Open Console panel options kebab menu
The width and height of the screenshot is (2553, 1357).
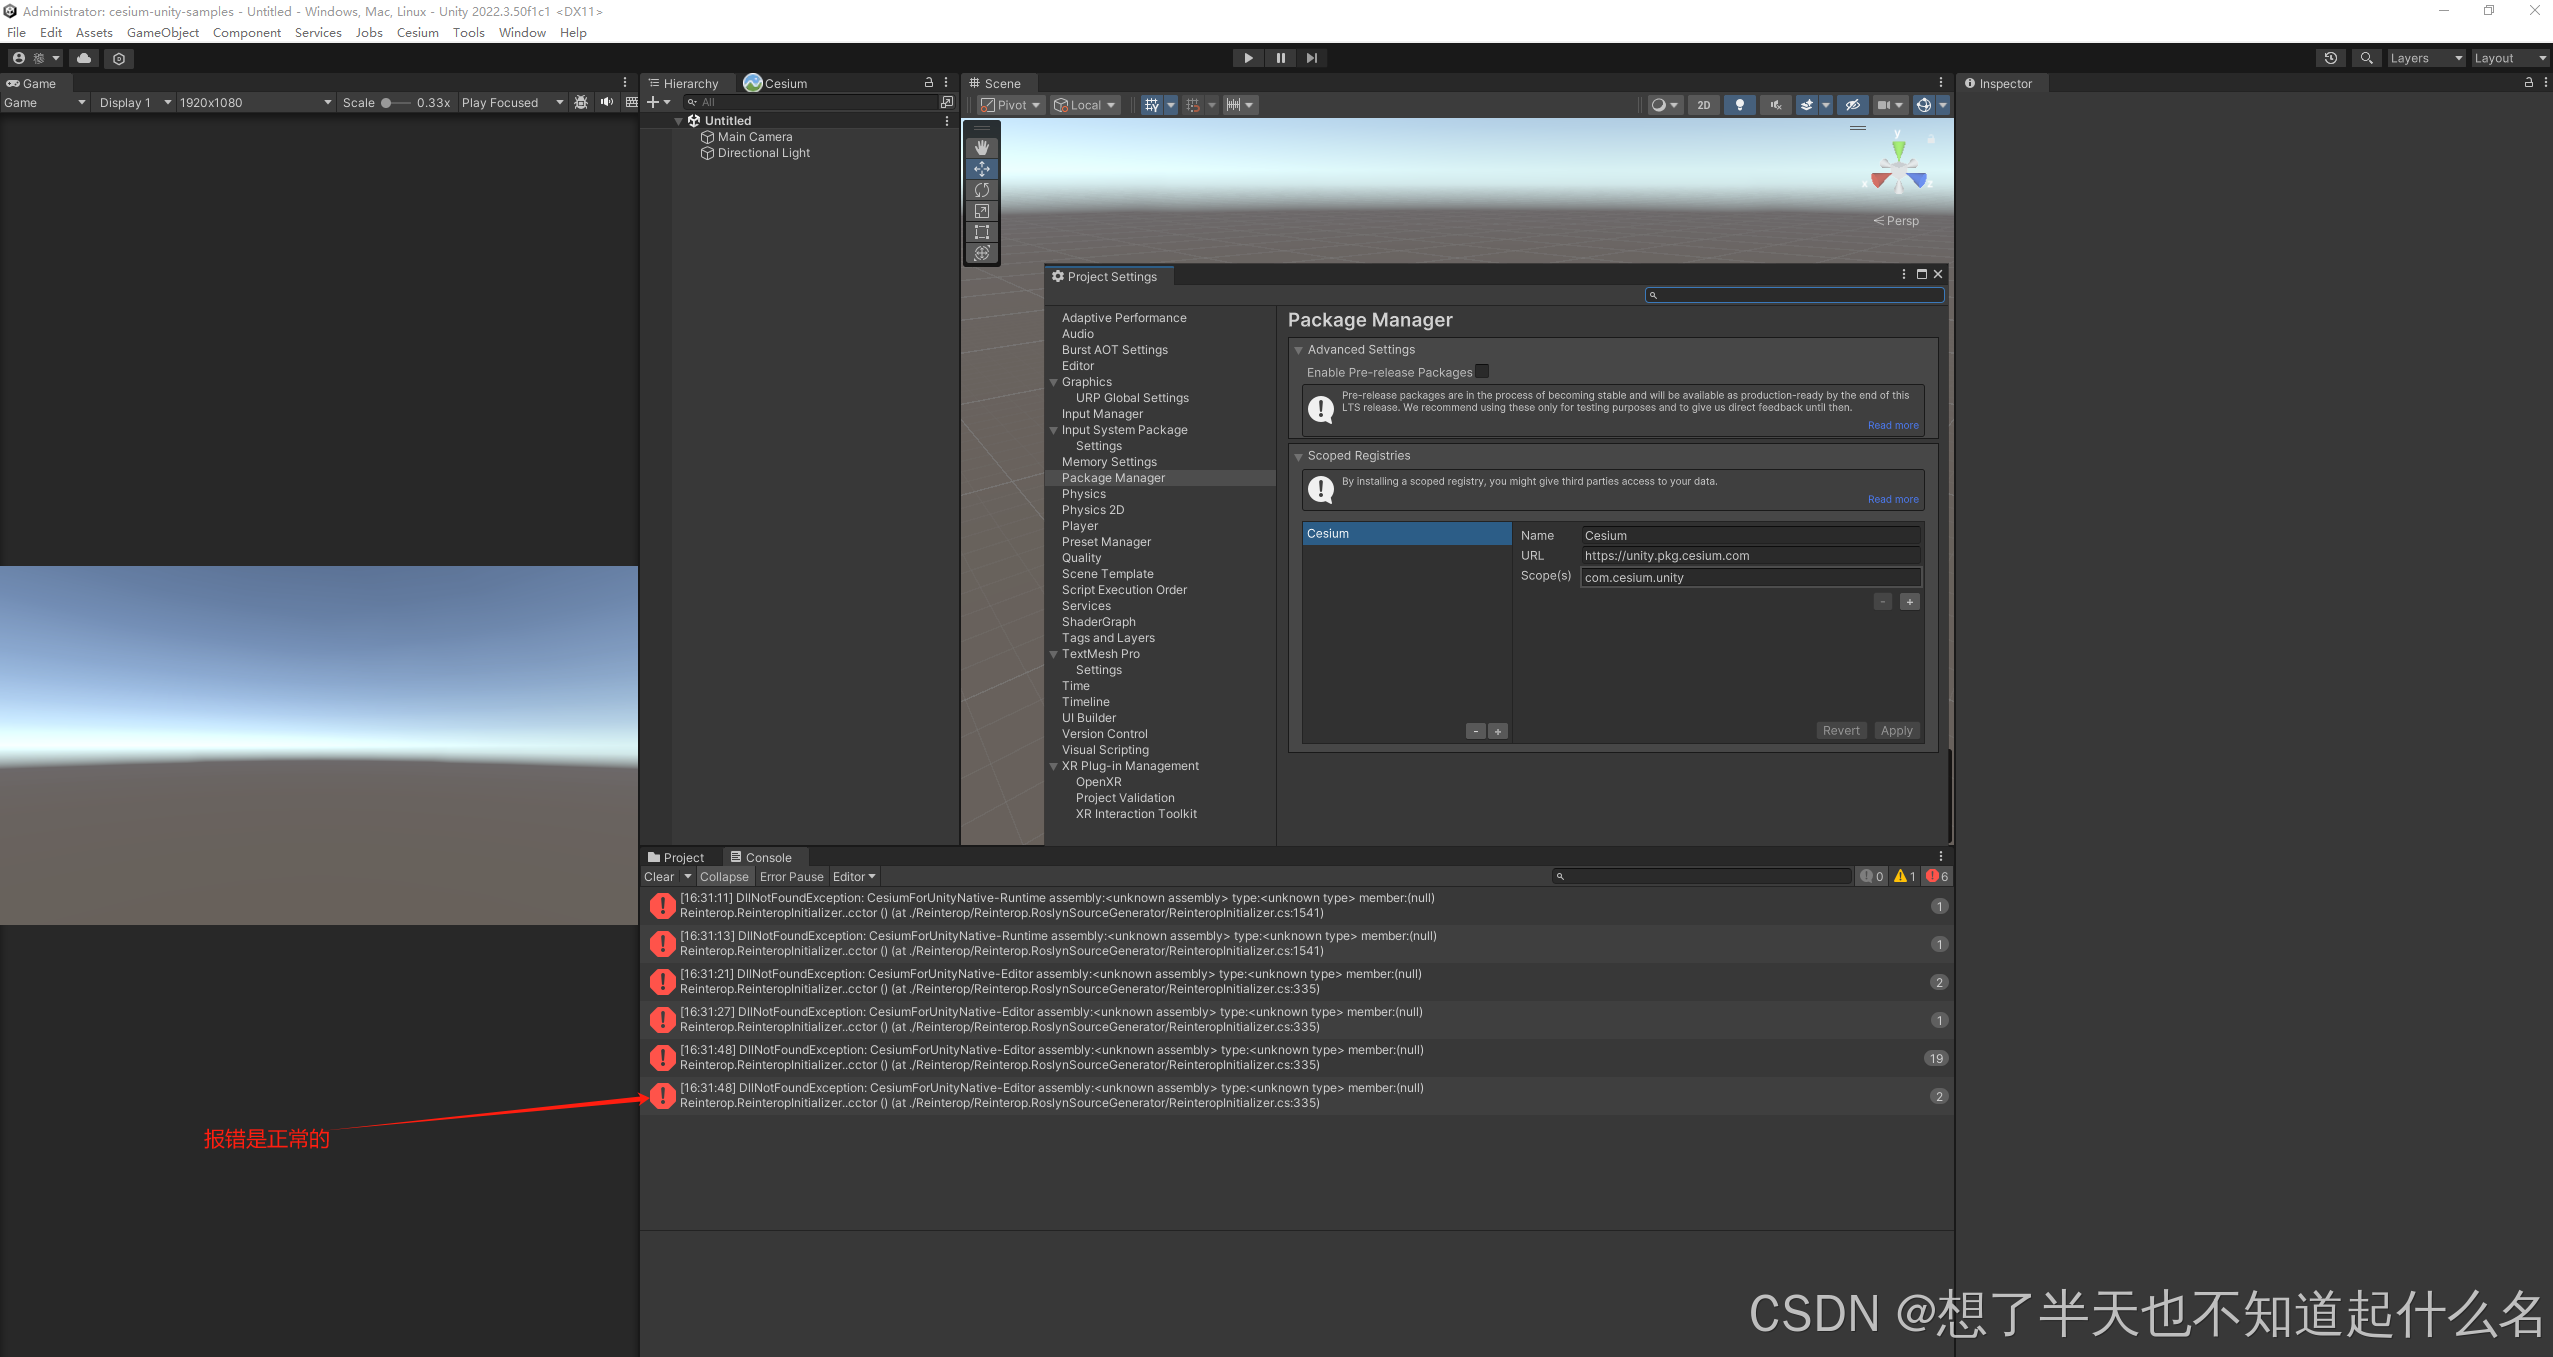(x=1941, y=857)
